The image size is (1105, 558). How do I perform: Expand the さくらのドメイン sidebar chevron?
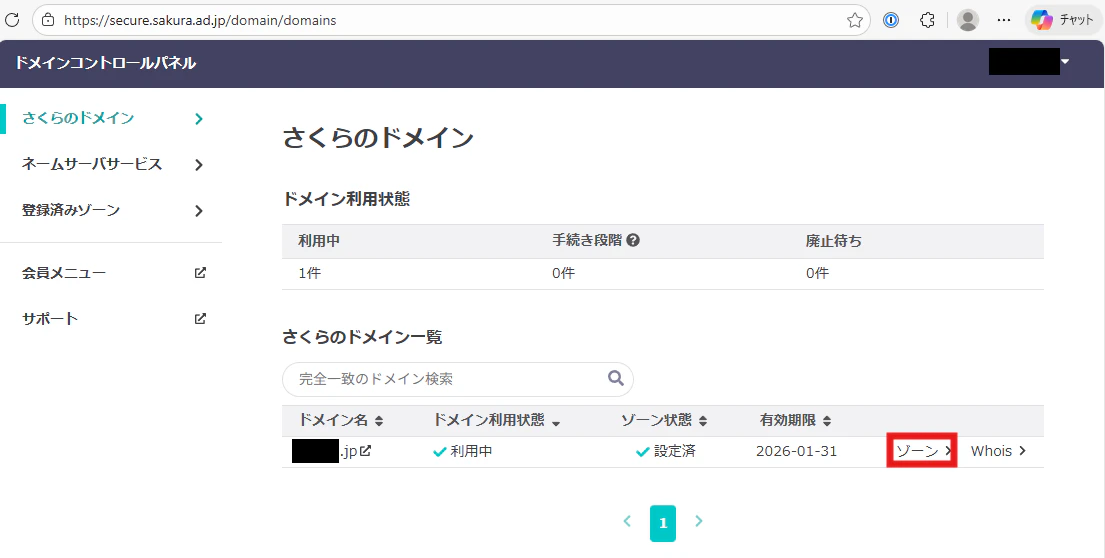coord(199,118)
